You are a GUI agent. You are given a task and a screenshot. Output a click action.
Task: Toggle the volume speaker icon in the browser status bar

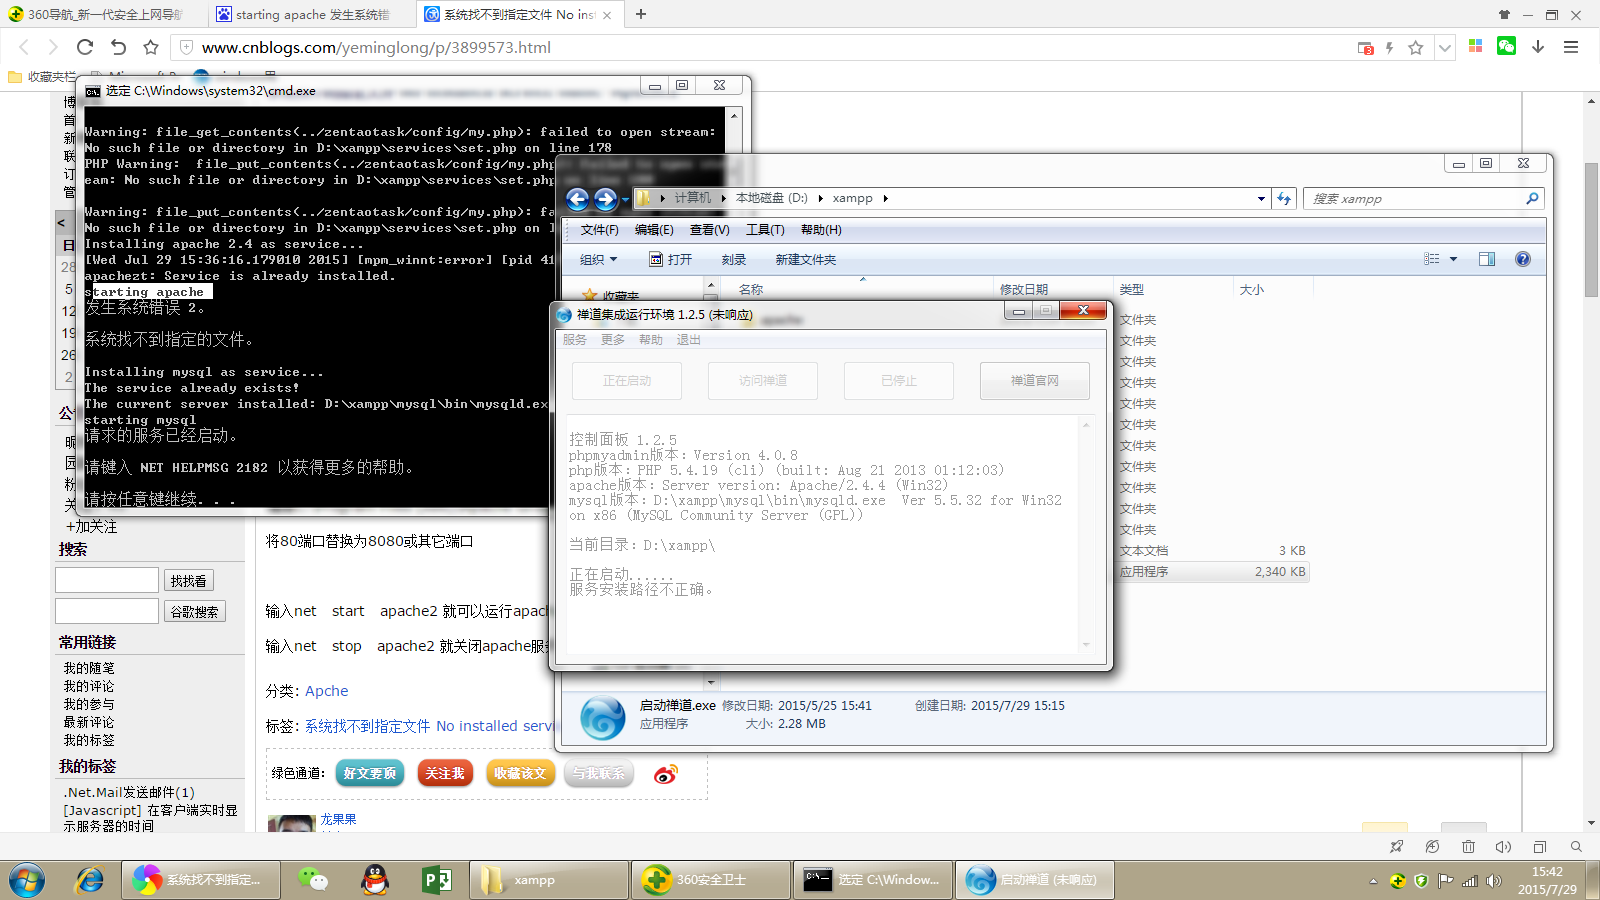1503,847
